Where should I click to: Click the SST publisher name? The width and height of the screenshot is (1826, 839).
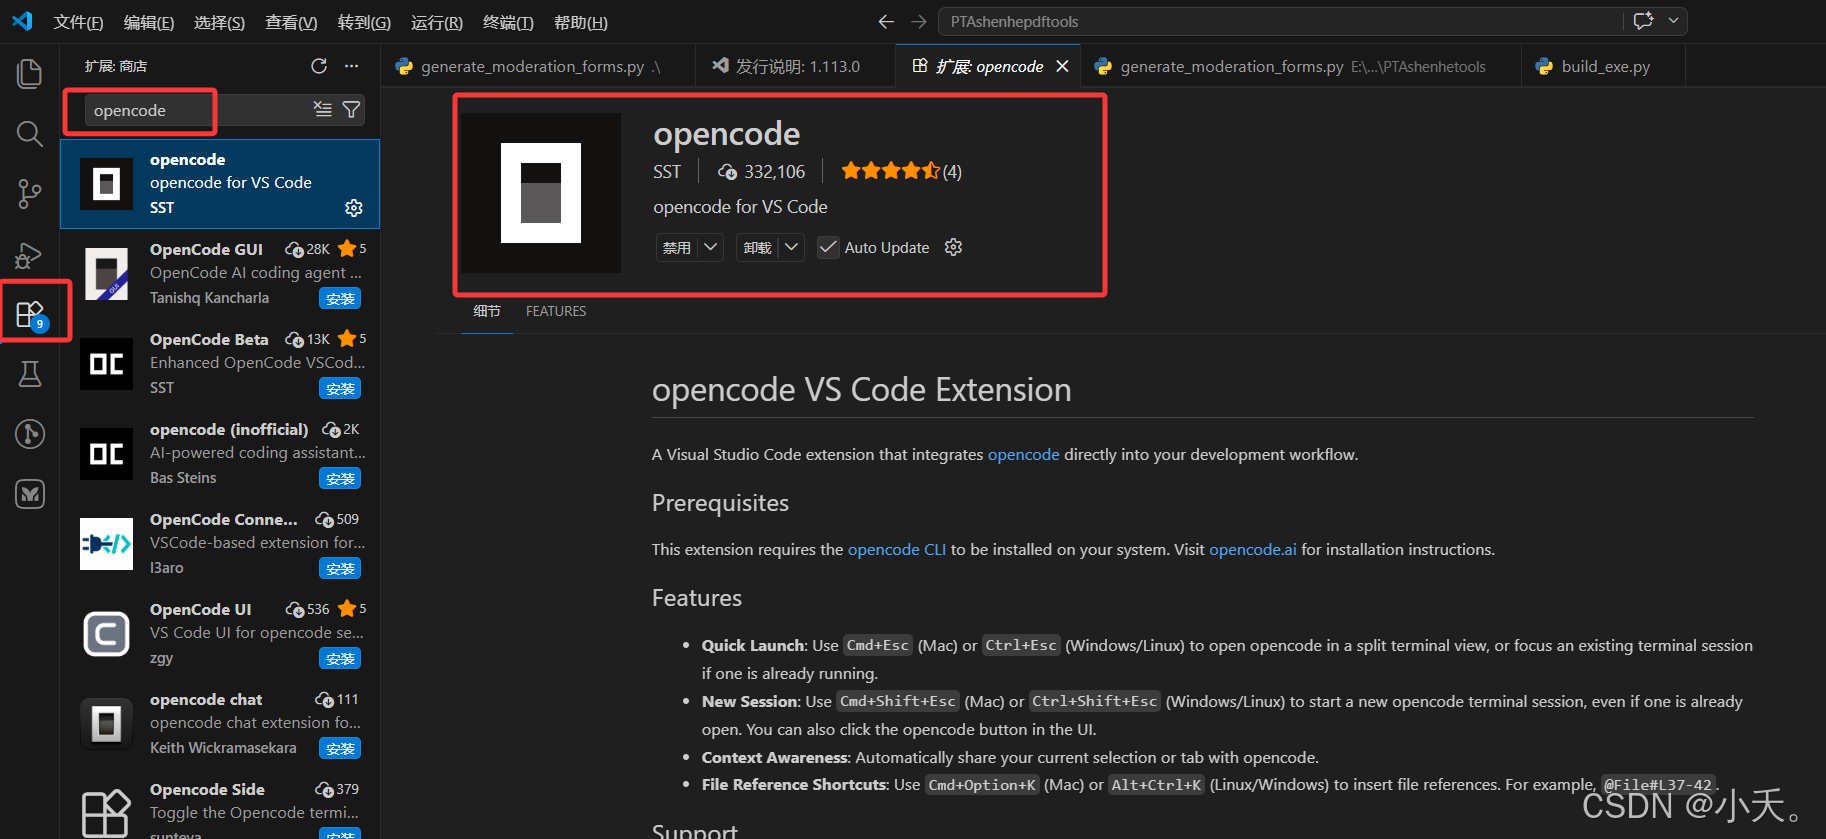pos(667,171)
